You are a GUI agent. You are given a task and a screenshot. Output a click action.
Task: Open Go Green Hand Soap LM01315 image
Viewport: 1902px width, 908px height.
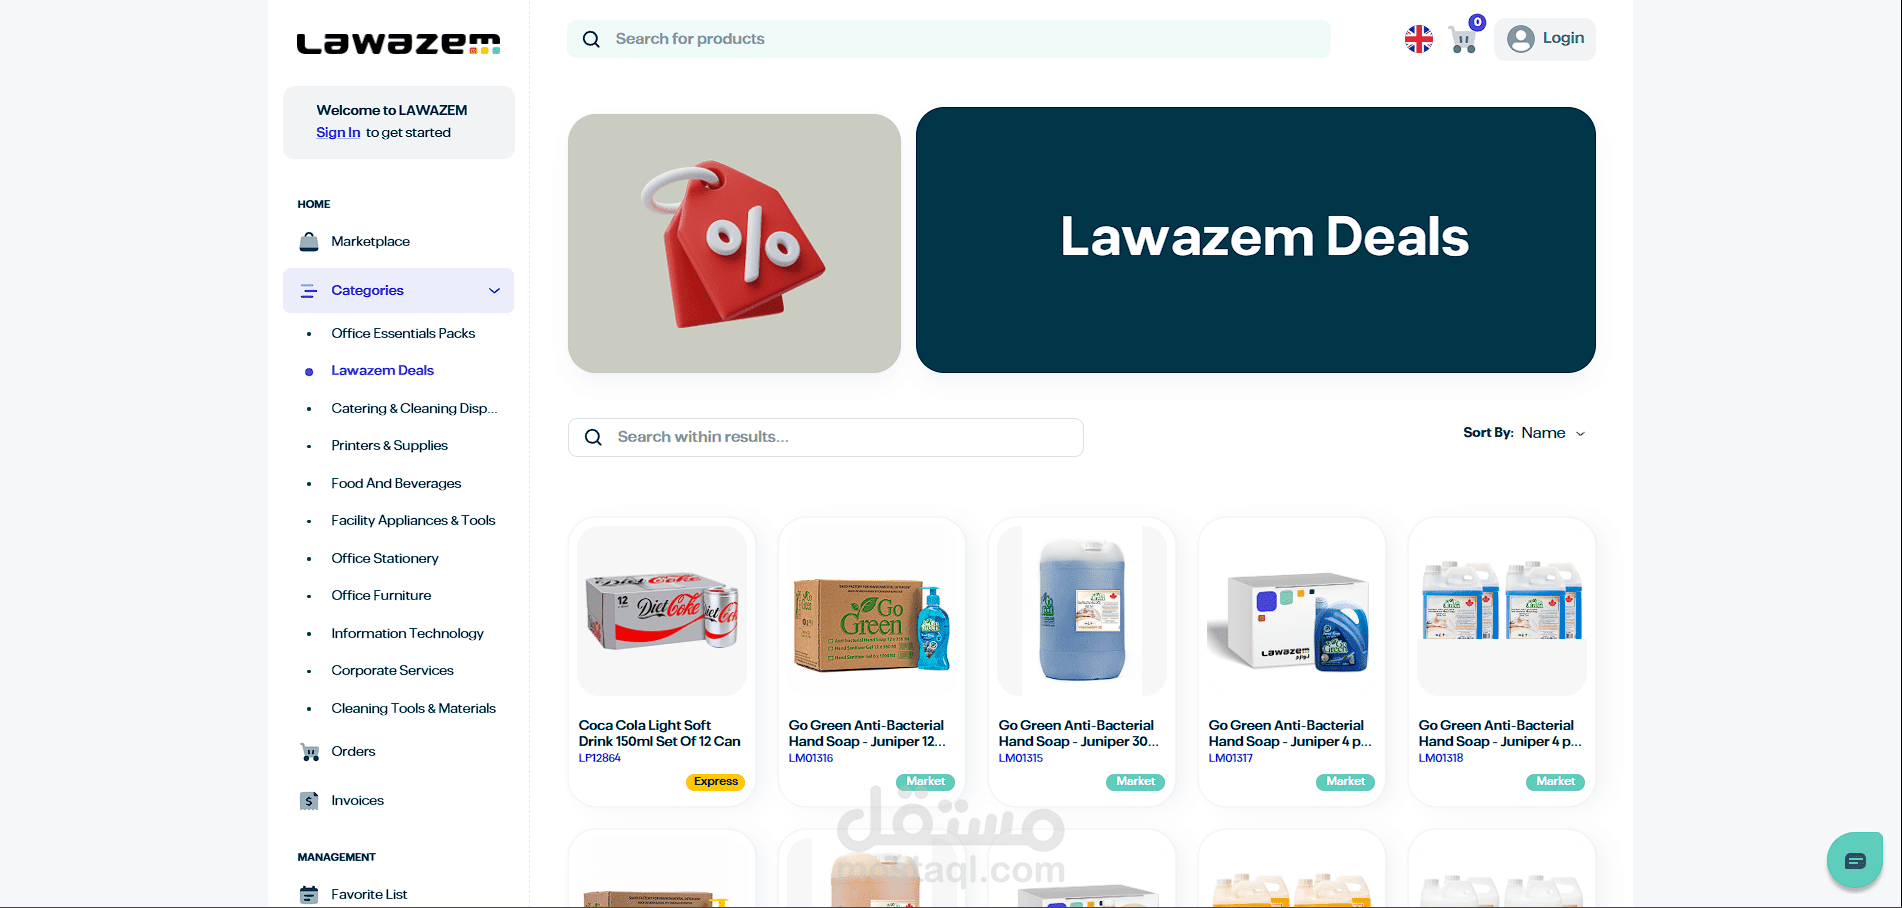click(1082, 611)
